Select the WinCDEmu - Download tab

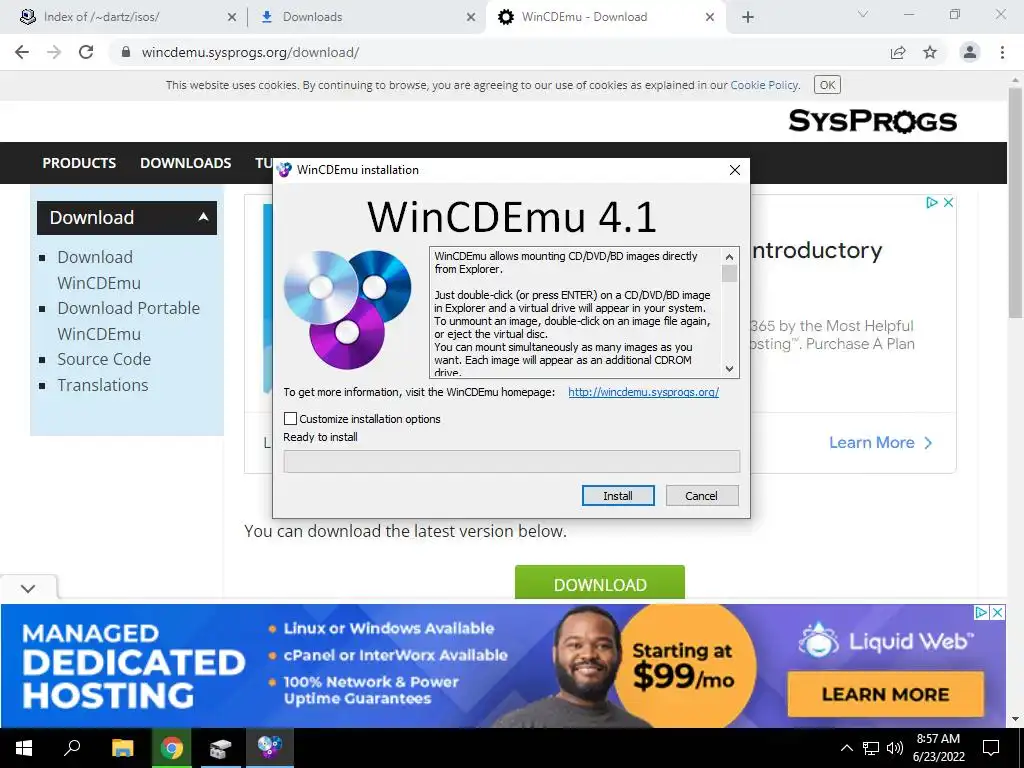point(605,17)
